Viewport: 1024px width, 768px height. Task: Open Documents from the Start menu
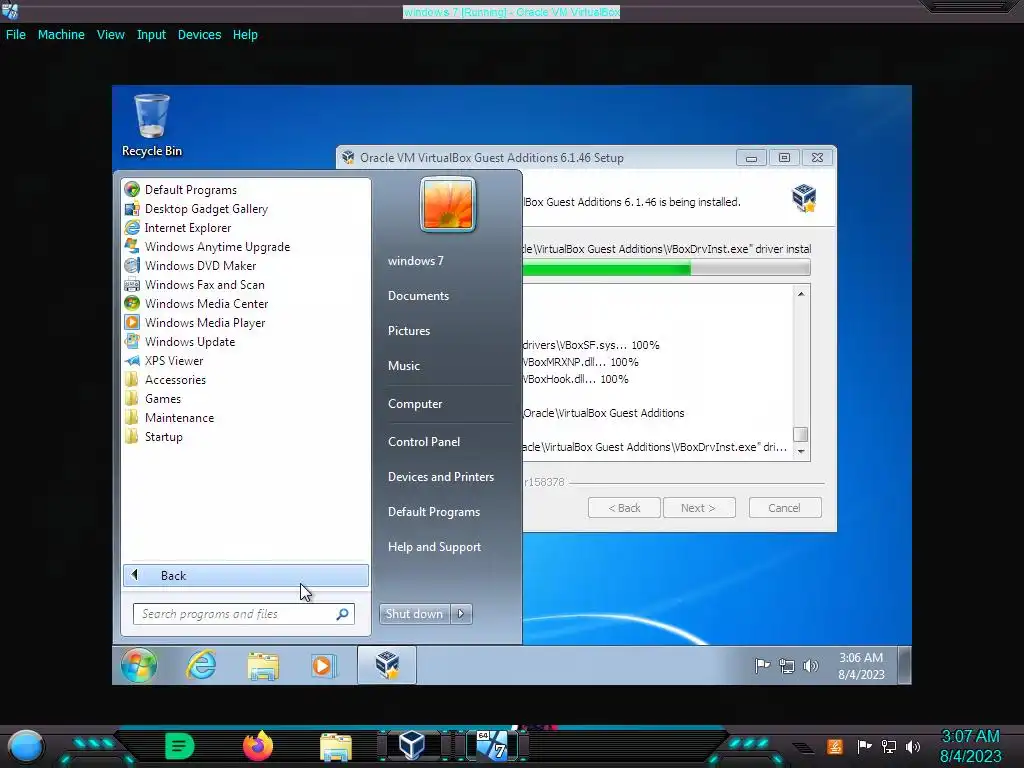[x=419, y=295]
